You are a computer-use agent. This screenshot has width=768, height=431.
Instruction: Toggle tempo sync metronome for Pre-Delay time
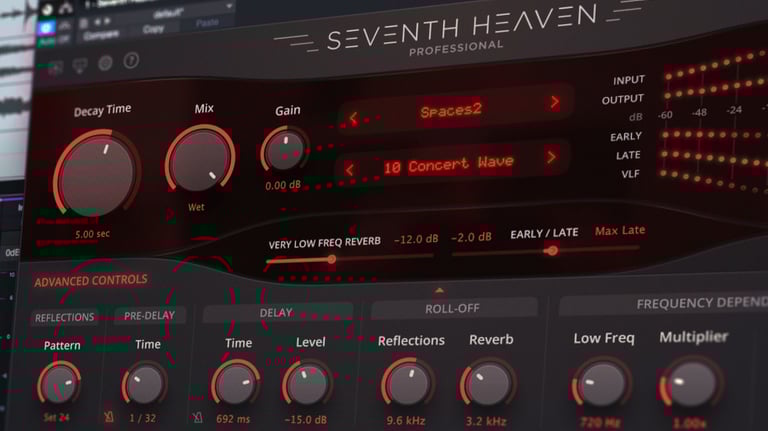tap(109, 417)
